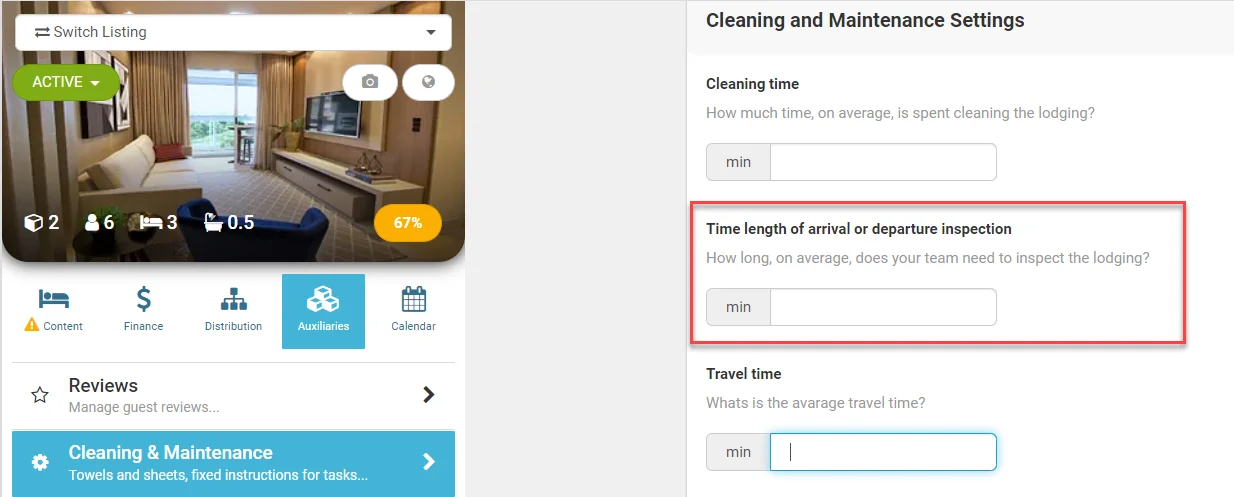Open Cleaning & Maintenance section
The image size is (1234, 497).
click(233, 464)
